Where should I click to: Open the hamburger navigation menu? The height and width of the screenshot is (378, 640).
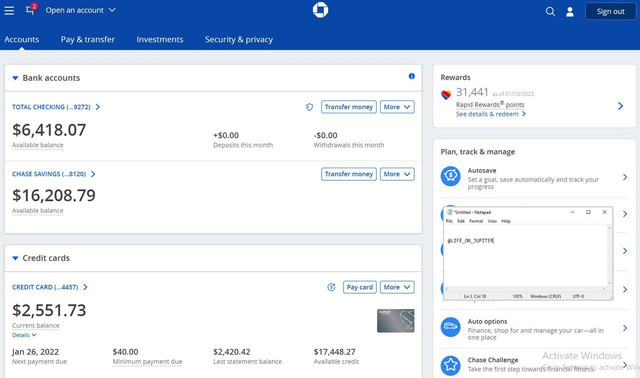click(9, 11)
